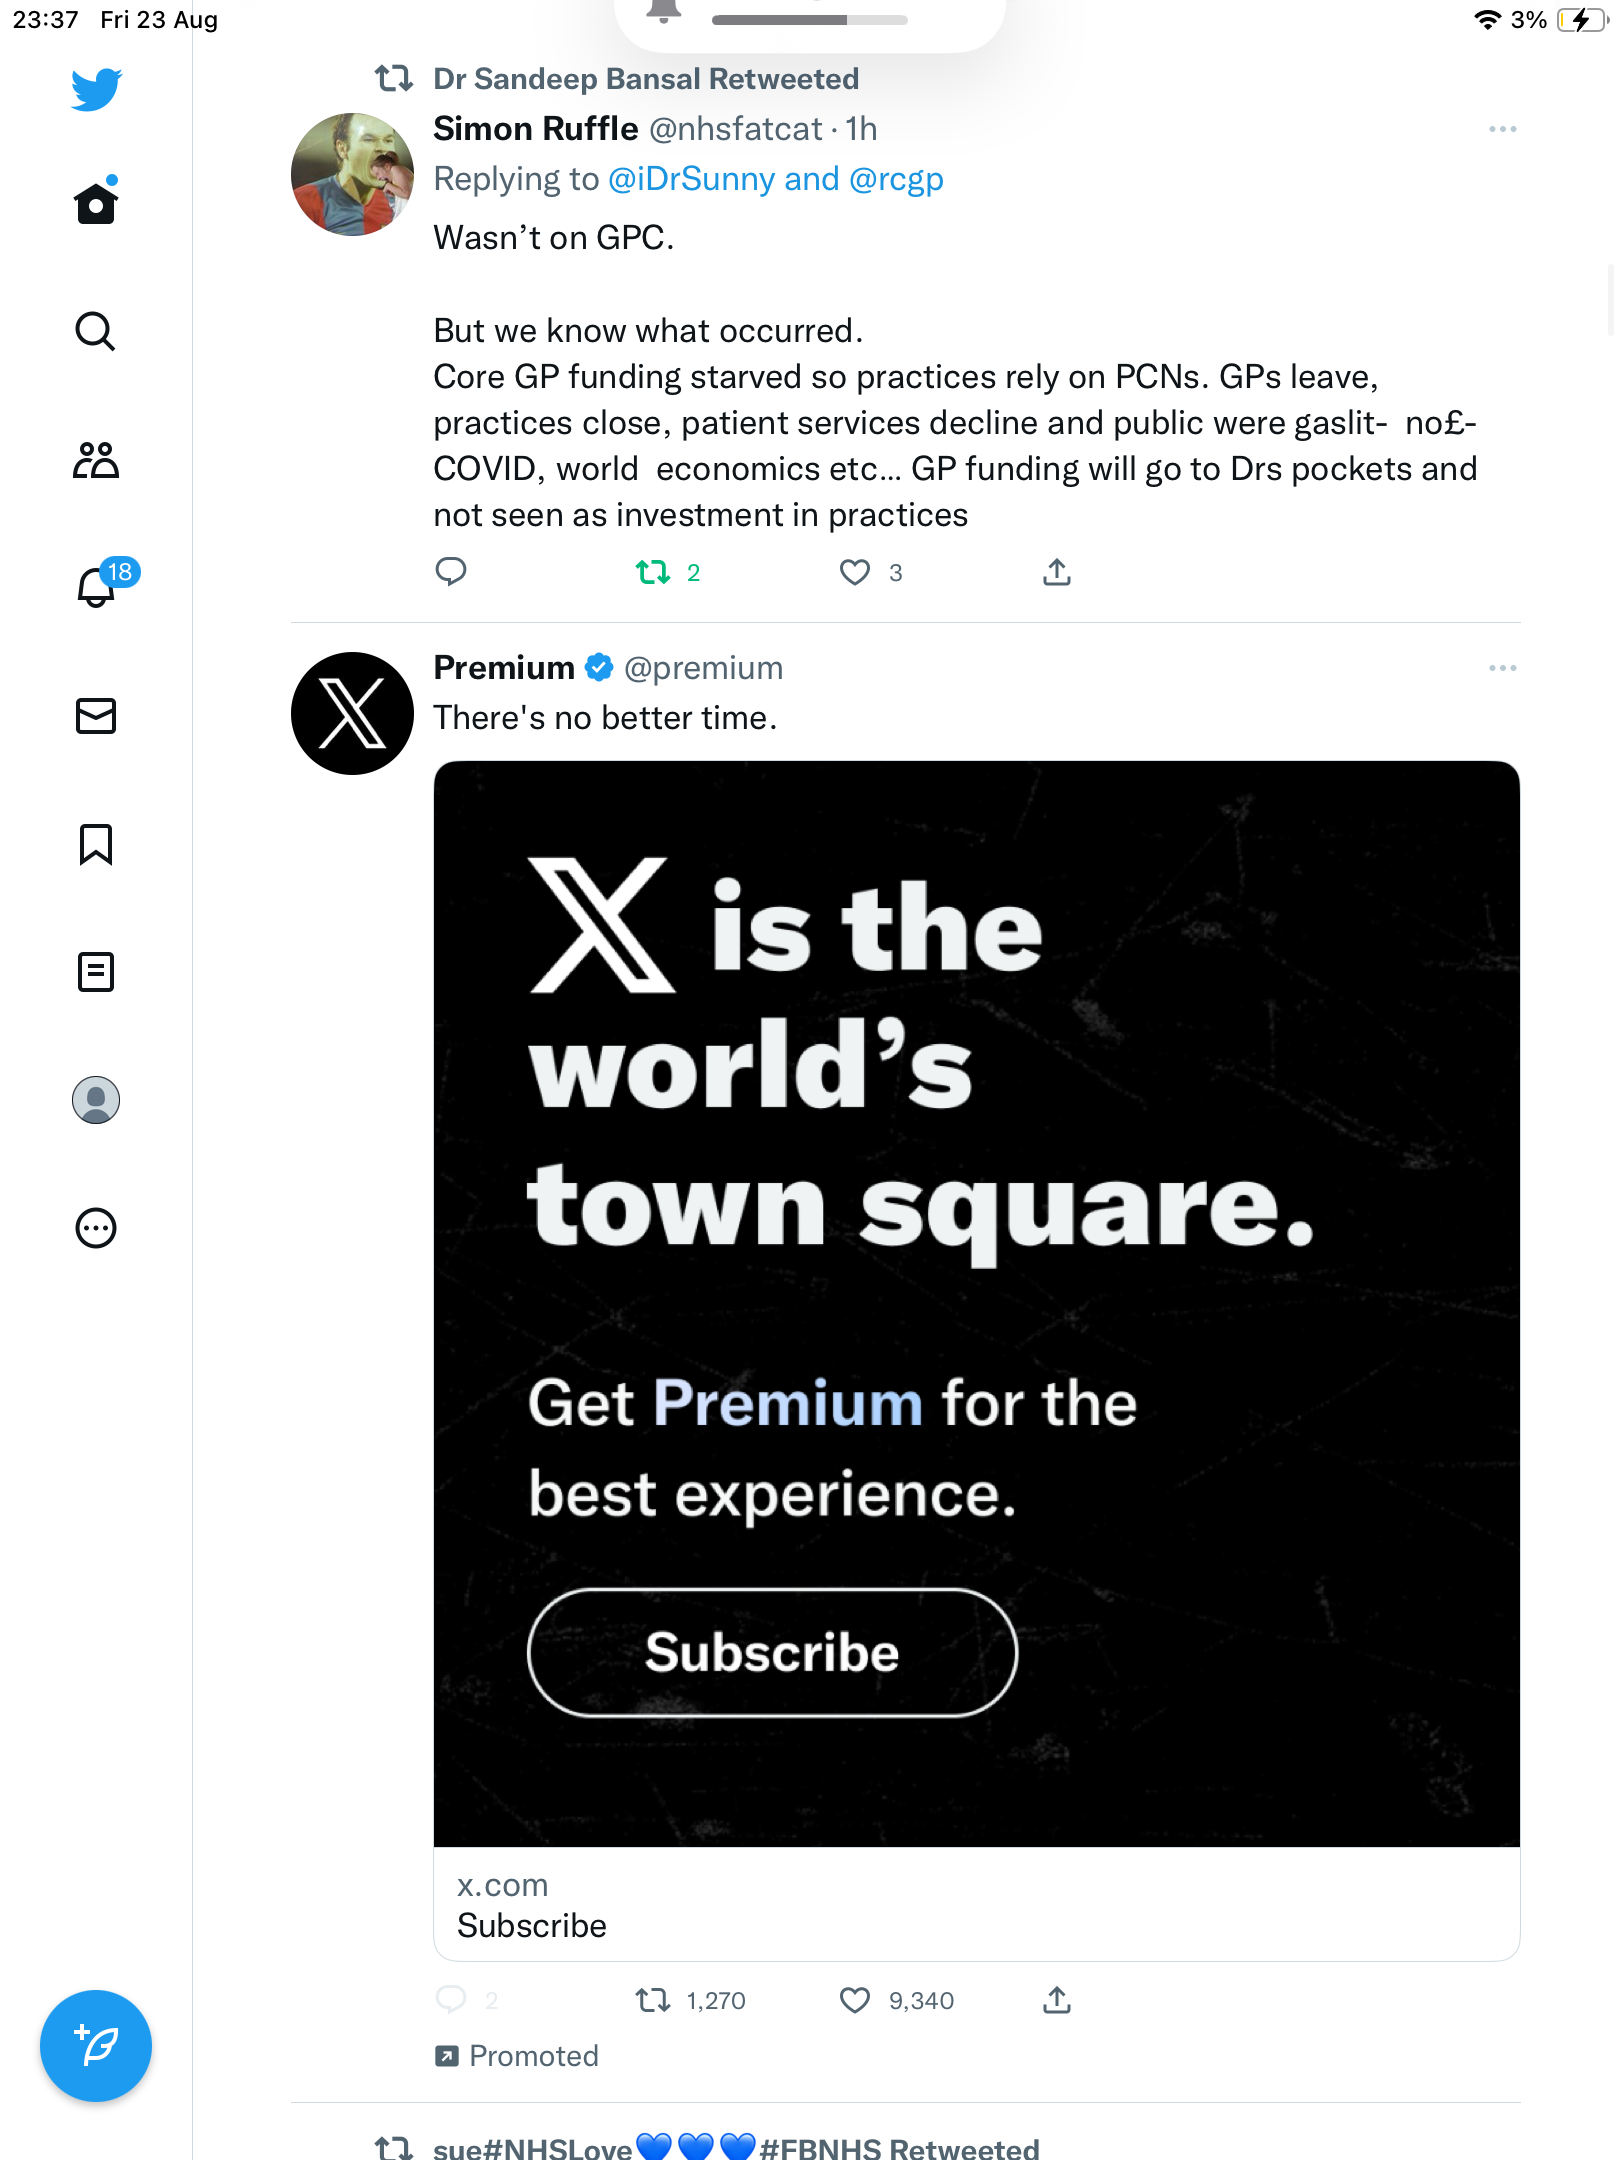Open @iDrSunny mention link
The height and width of the screenshot is (2160, 1620).
[691, 179]
